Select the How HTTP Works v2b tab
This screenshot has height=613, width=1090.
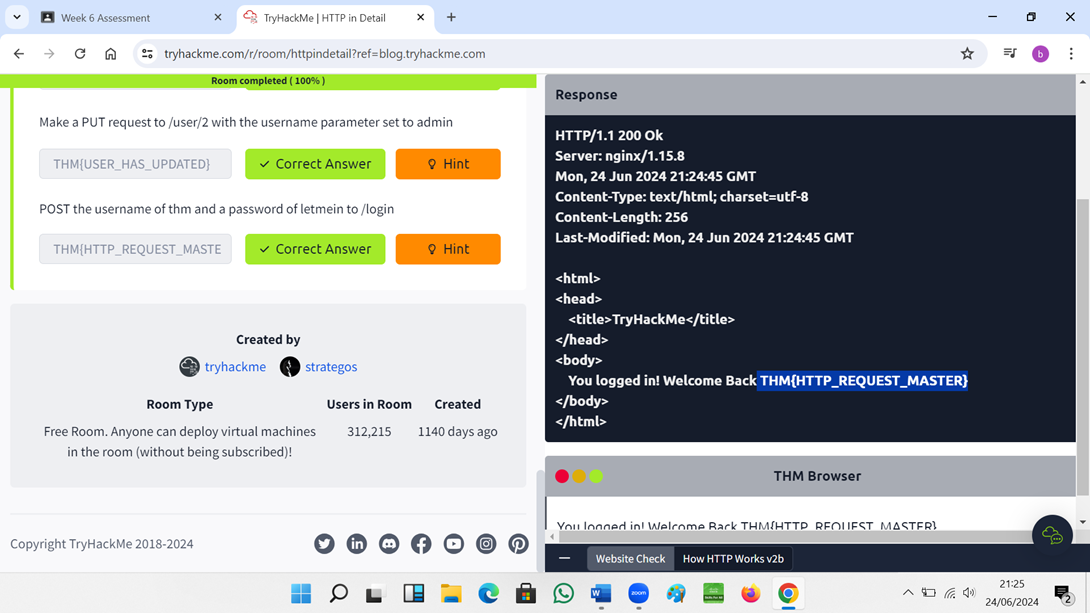click(x=733, y=558)
